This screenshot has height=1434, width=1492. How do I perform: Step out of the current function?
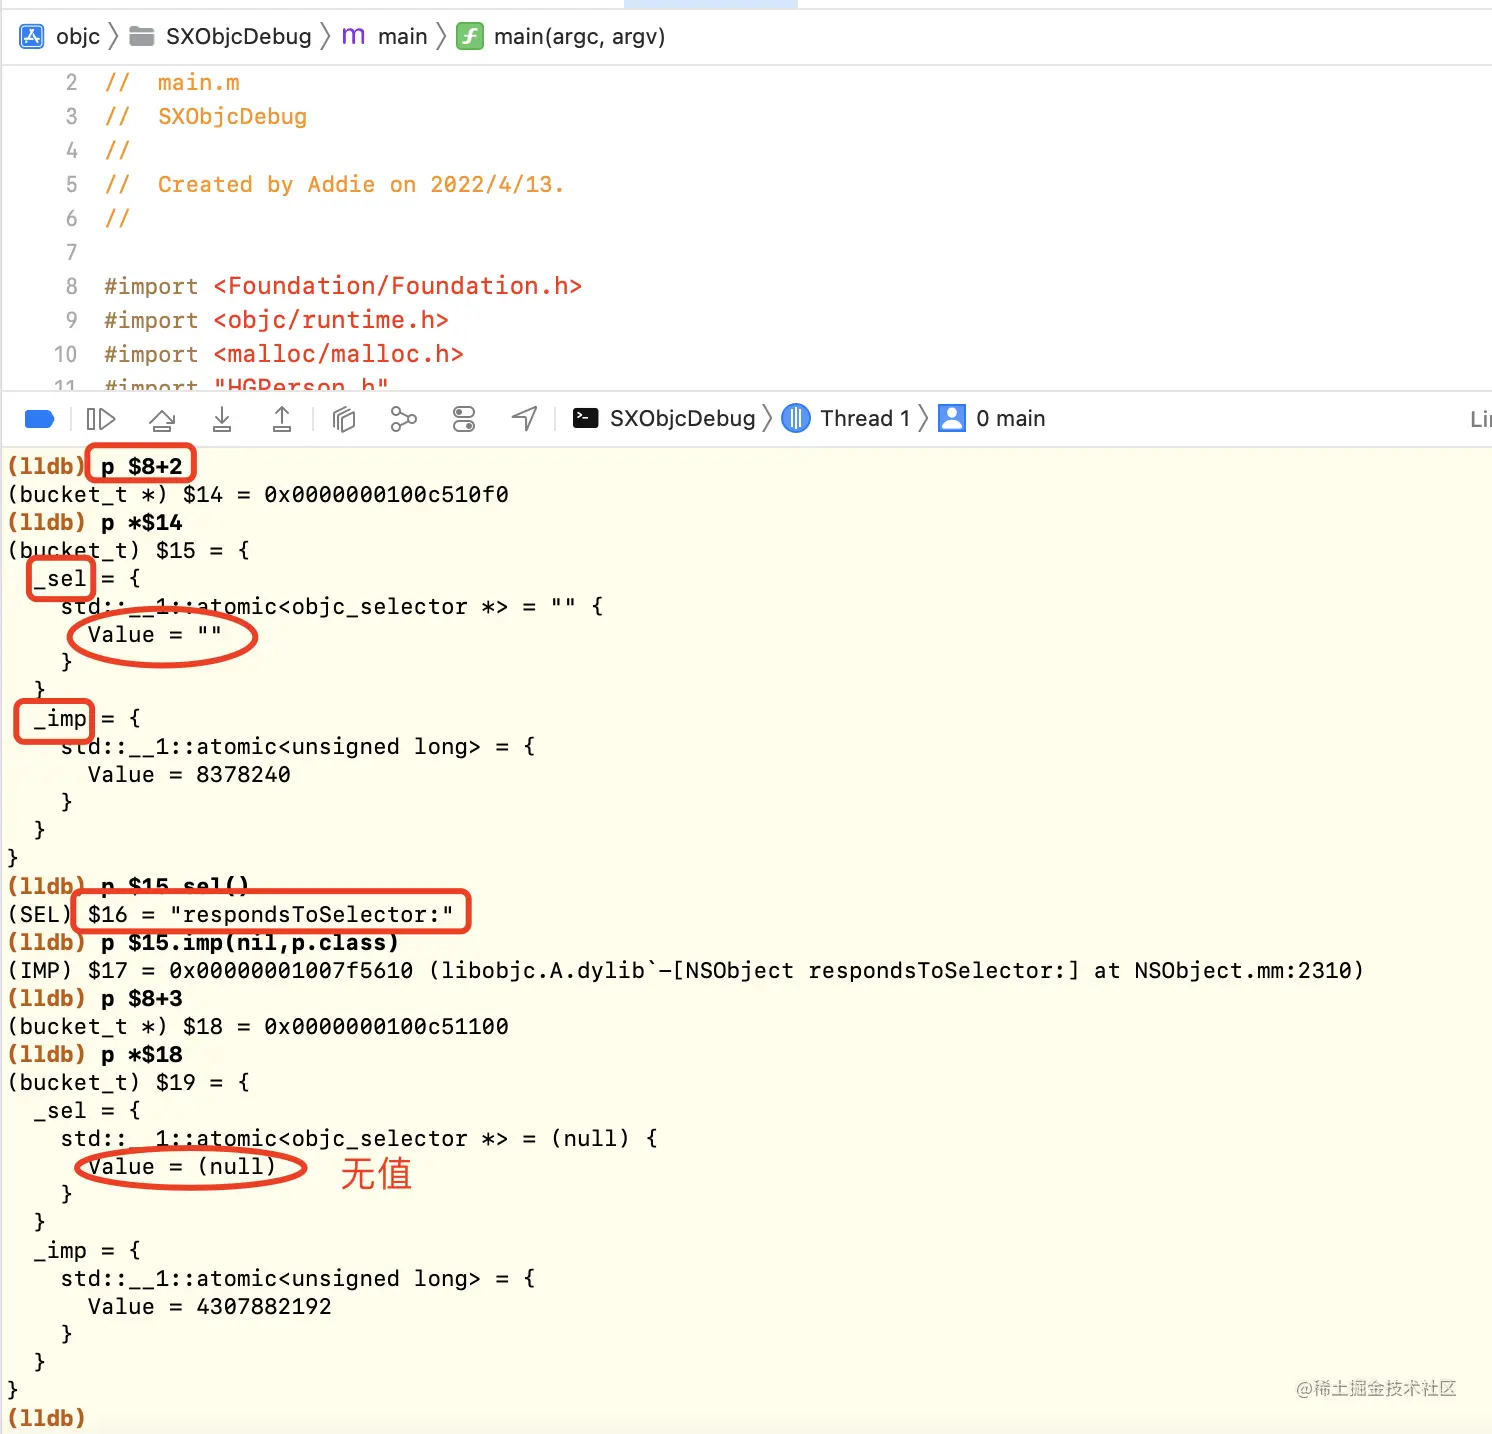pyautogui.click(x=282, y=419)
